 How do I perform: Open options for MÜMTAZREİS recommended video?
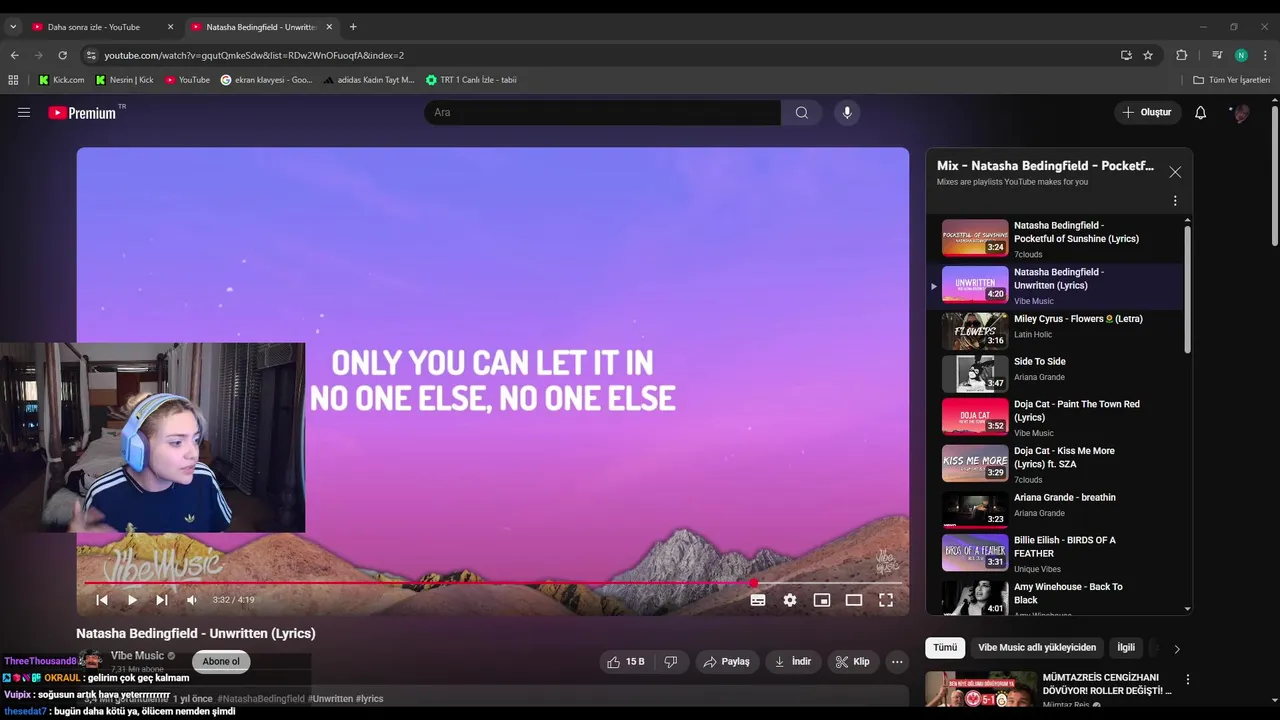1187,679
